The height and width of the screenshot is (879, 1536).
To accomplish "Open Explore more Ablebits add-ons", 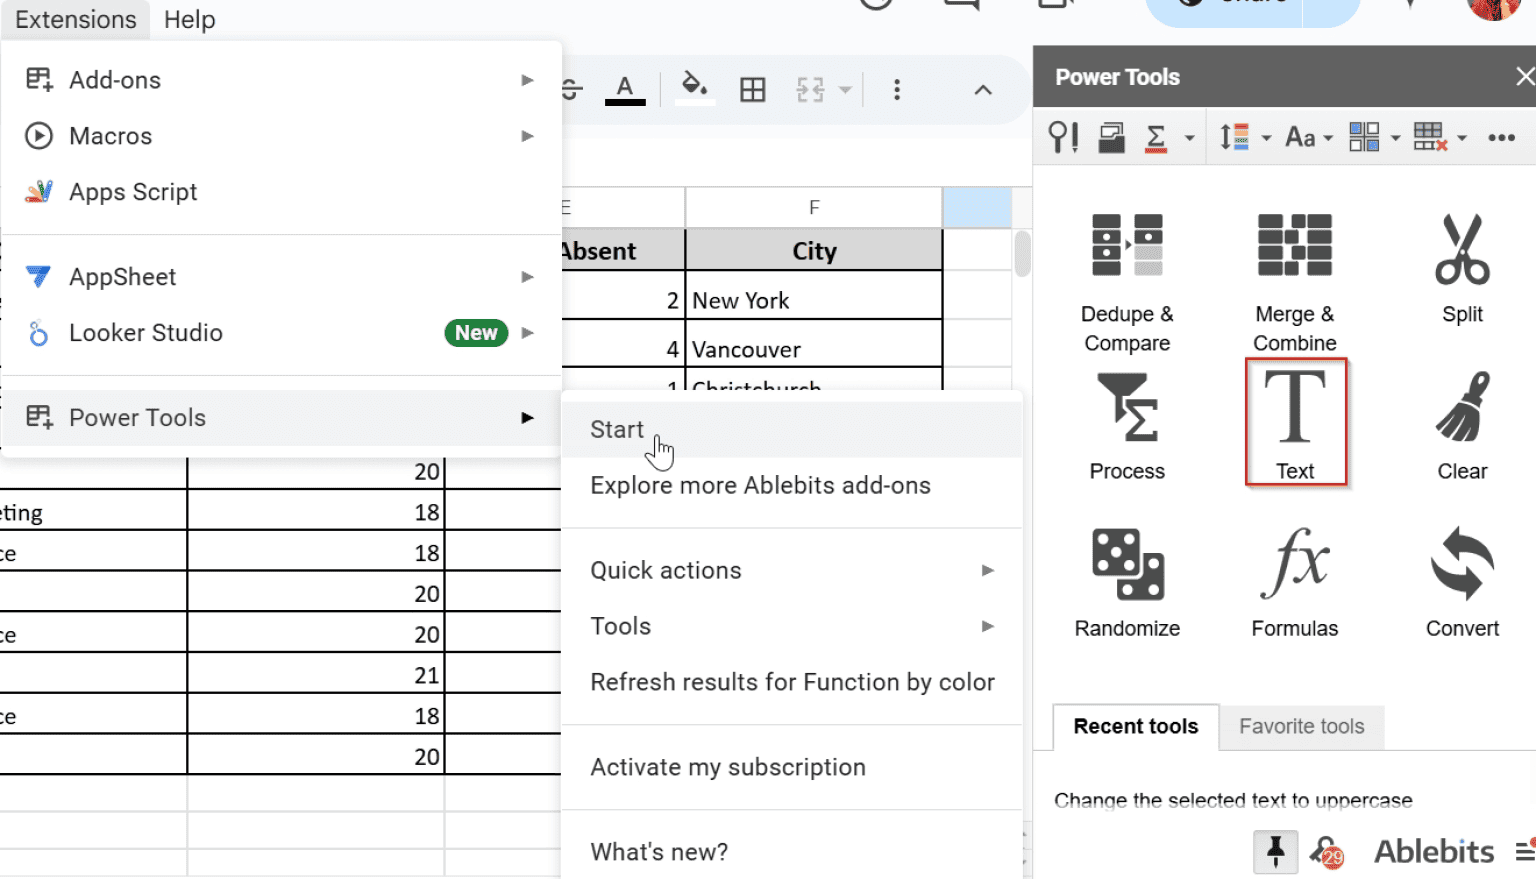I will tap(760, 485).
